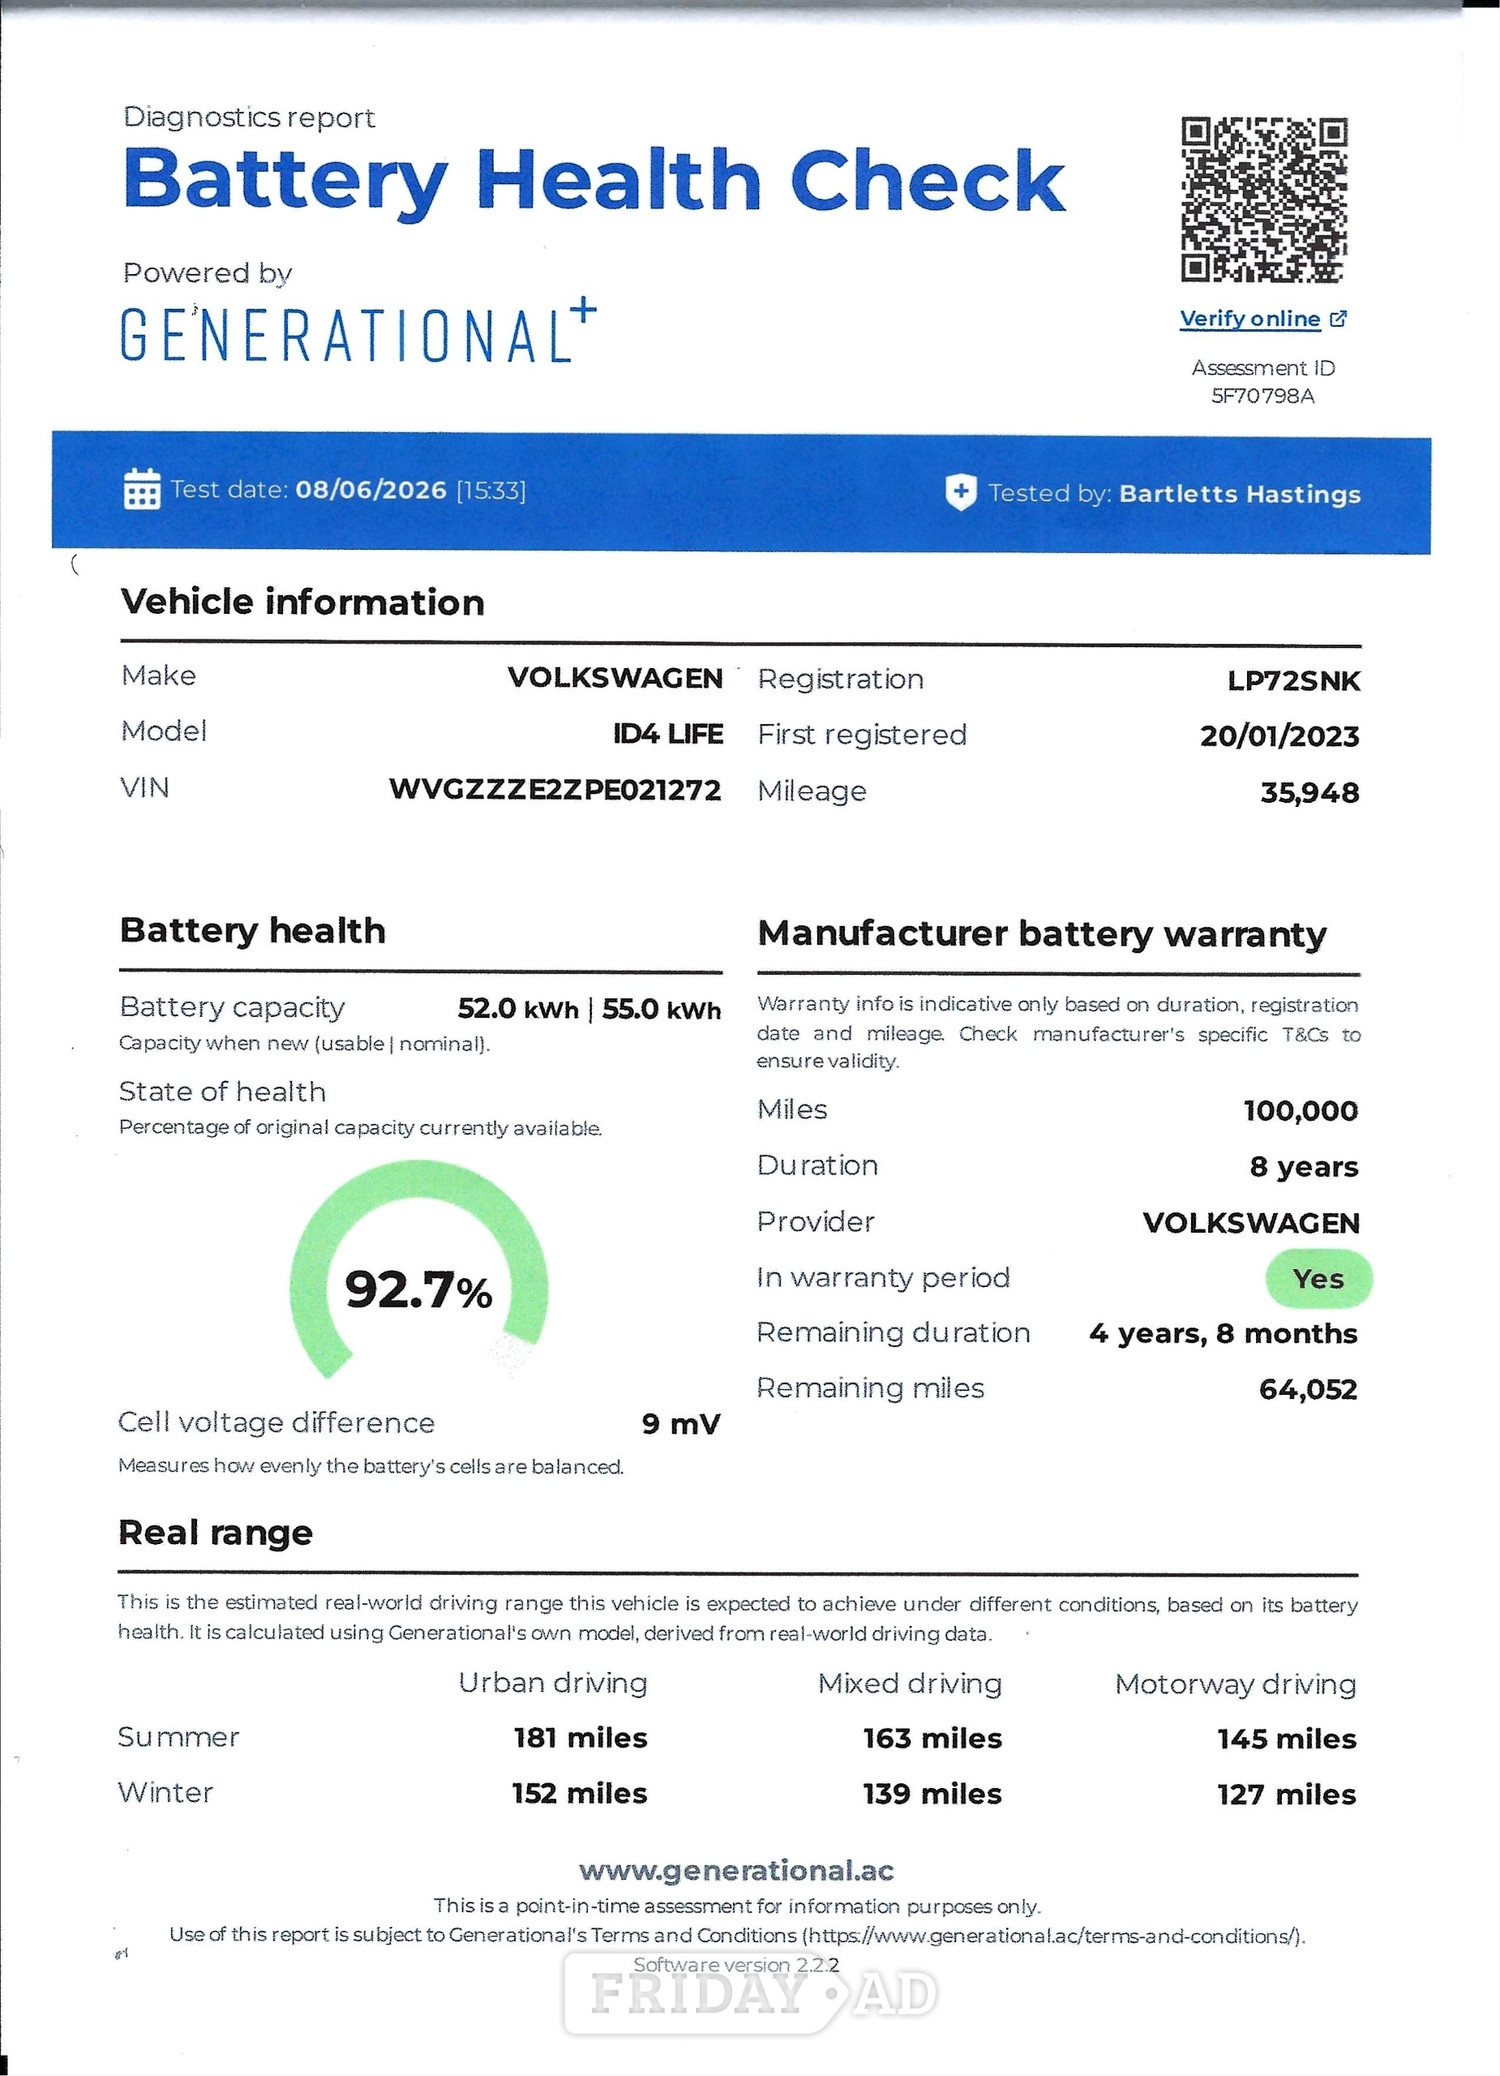Click the cell voltage difference 9 mV
This screenshot has height=2076, width=1500.
(681, 1424)
